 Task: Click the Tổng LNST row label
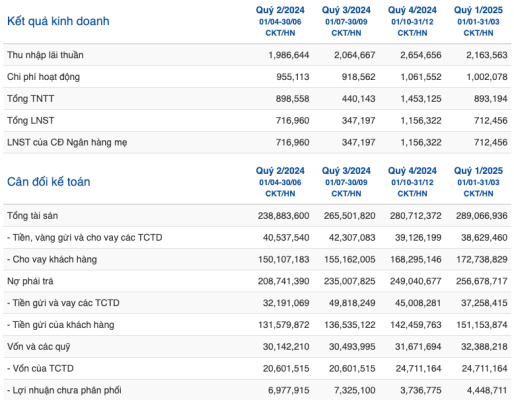pos(31,120)
